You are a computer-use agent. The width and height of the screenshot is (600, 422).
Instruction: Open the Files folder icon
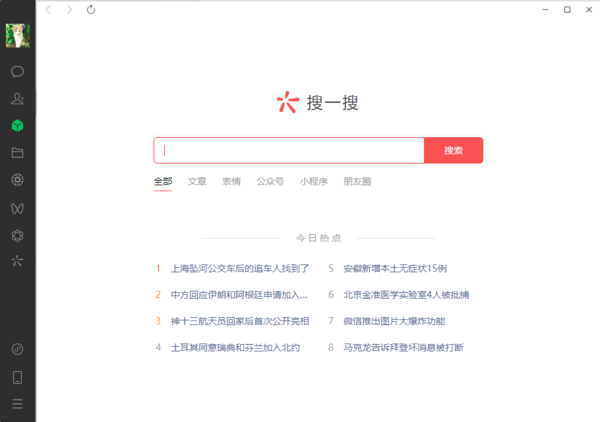pos(17,153)
